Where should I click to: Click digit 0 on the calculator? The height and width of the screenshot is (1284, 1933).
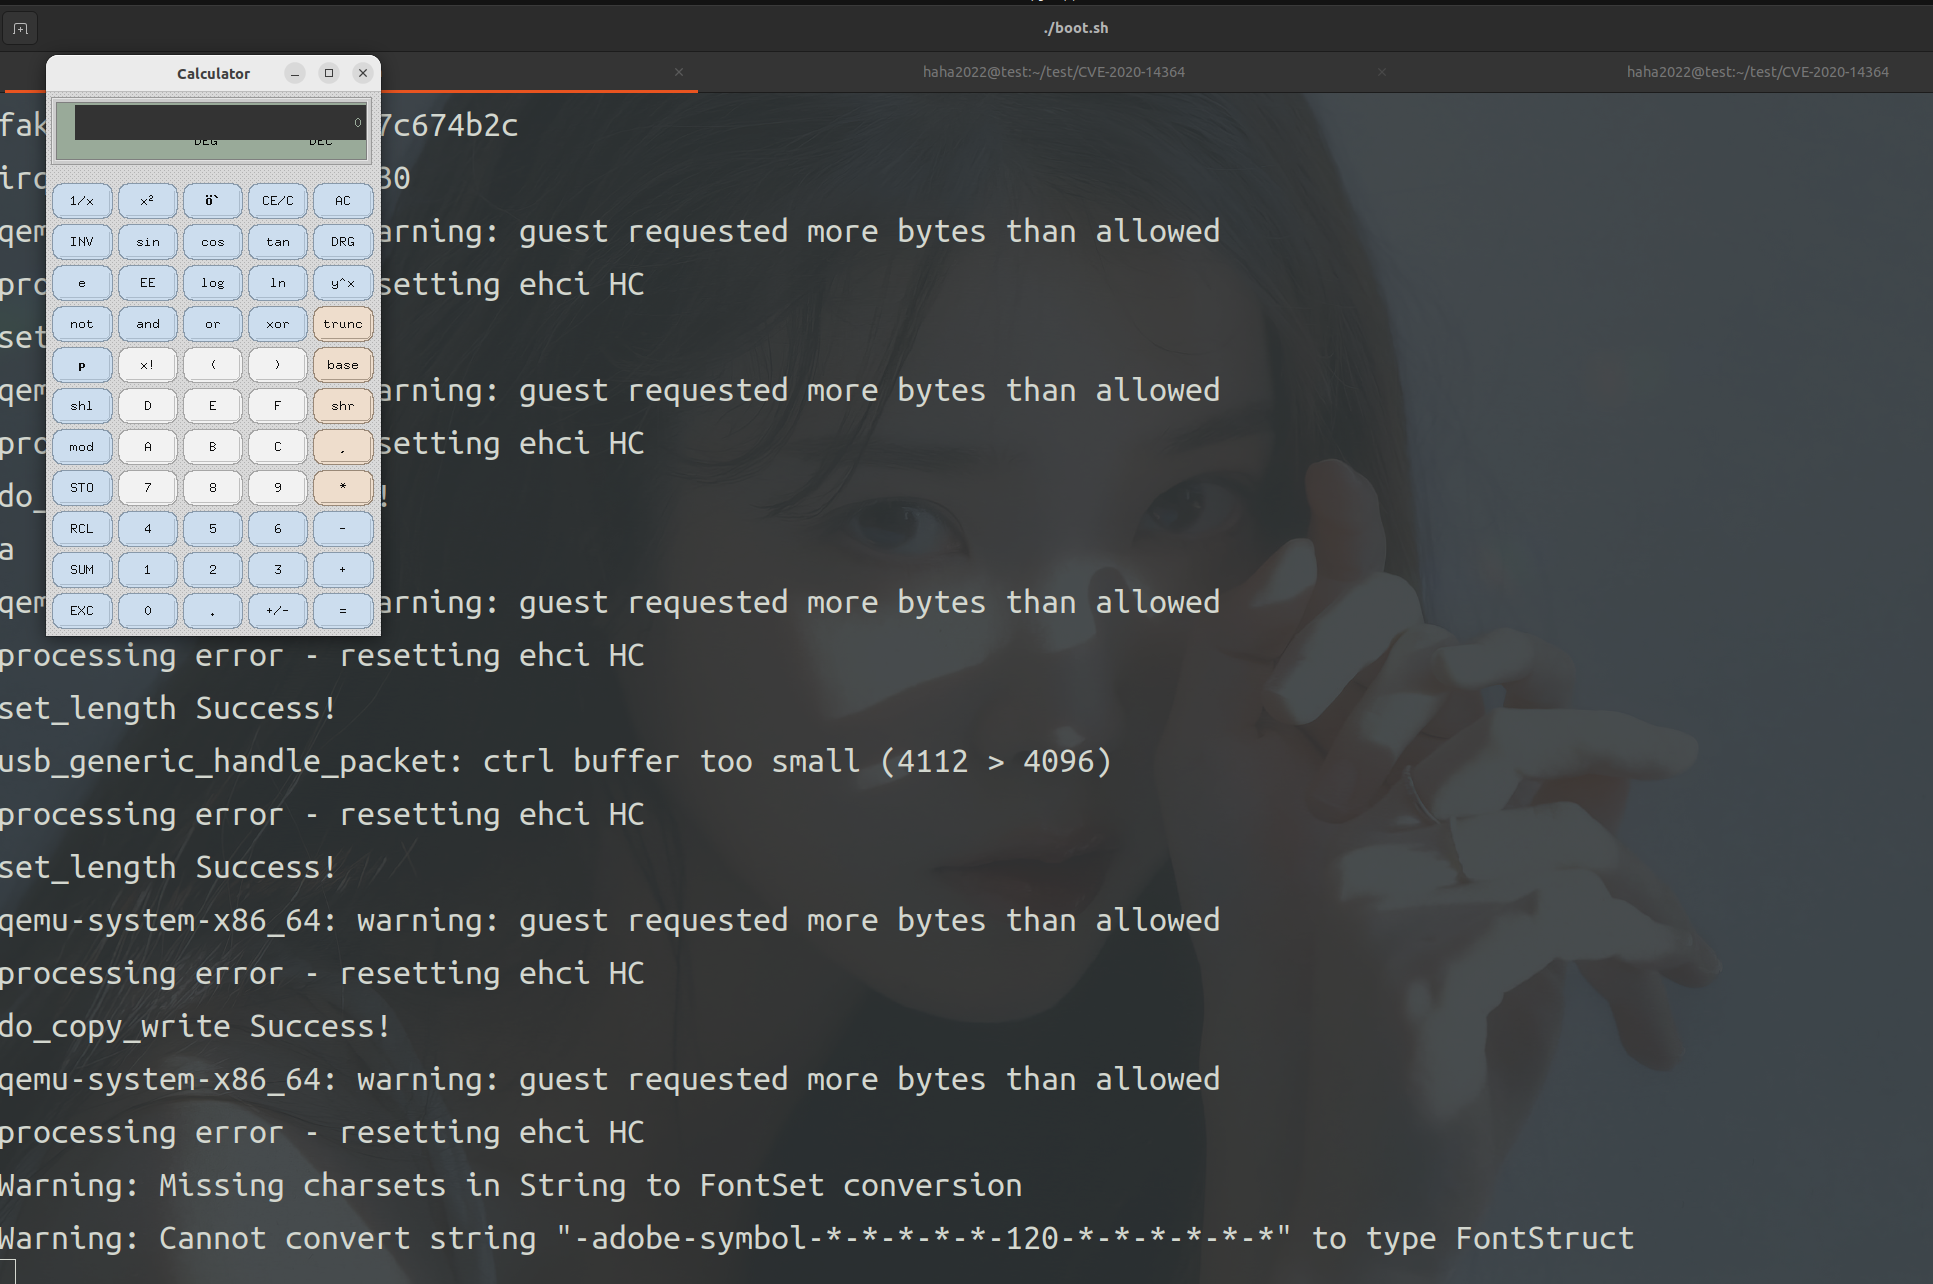point(147,611)
